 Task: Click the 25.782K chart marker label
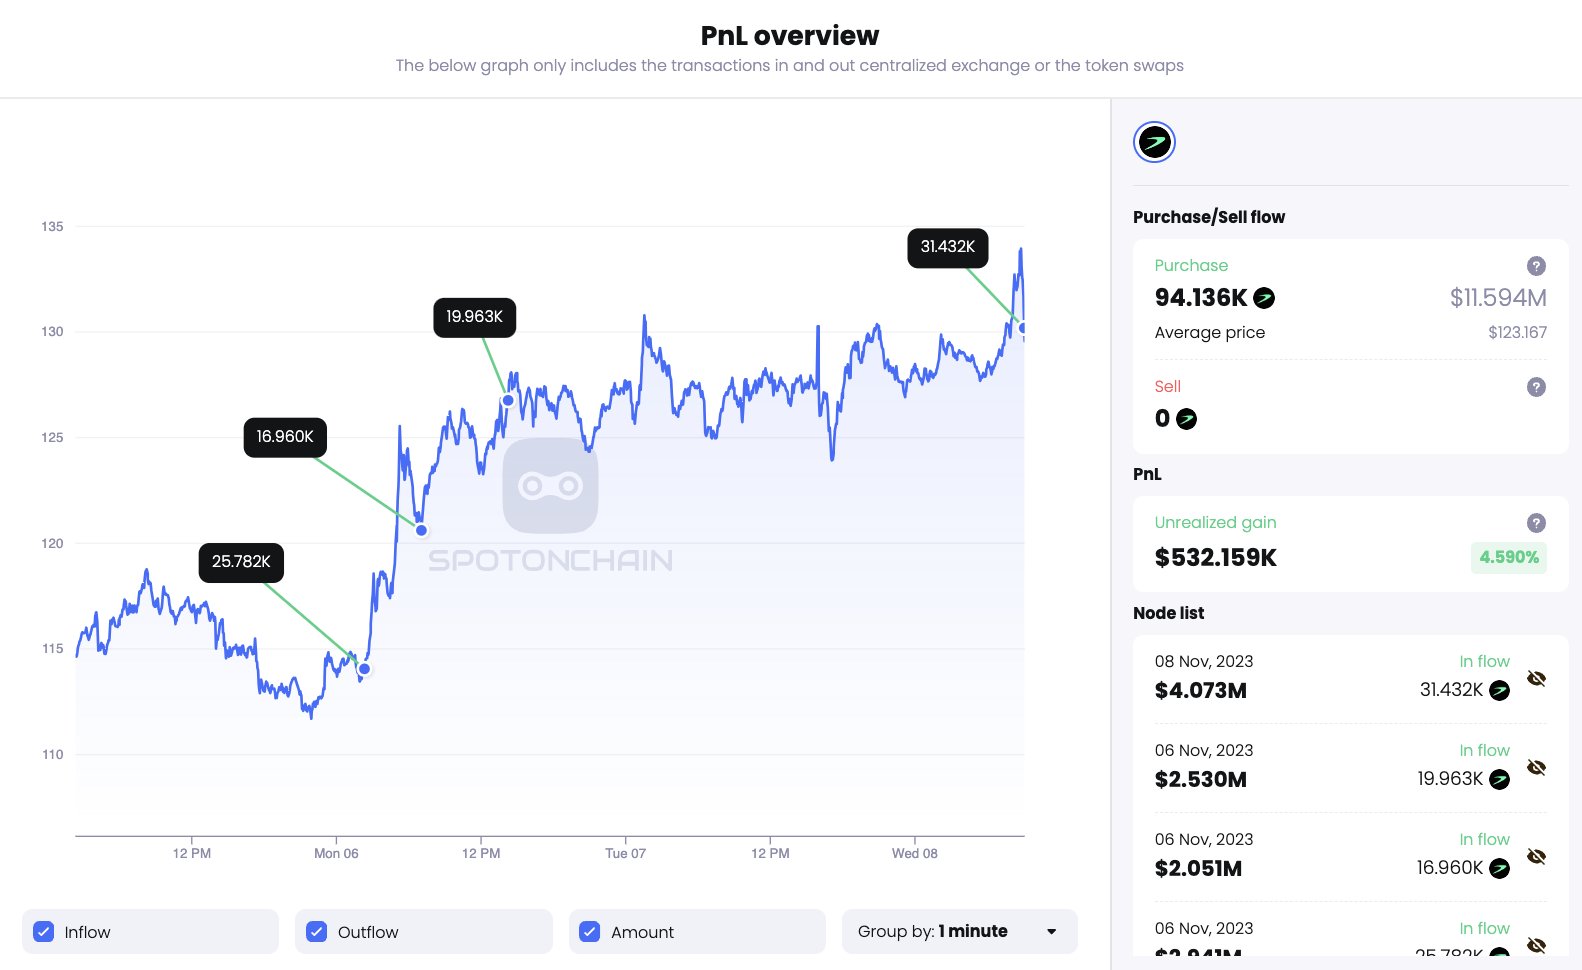241,562
